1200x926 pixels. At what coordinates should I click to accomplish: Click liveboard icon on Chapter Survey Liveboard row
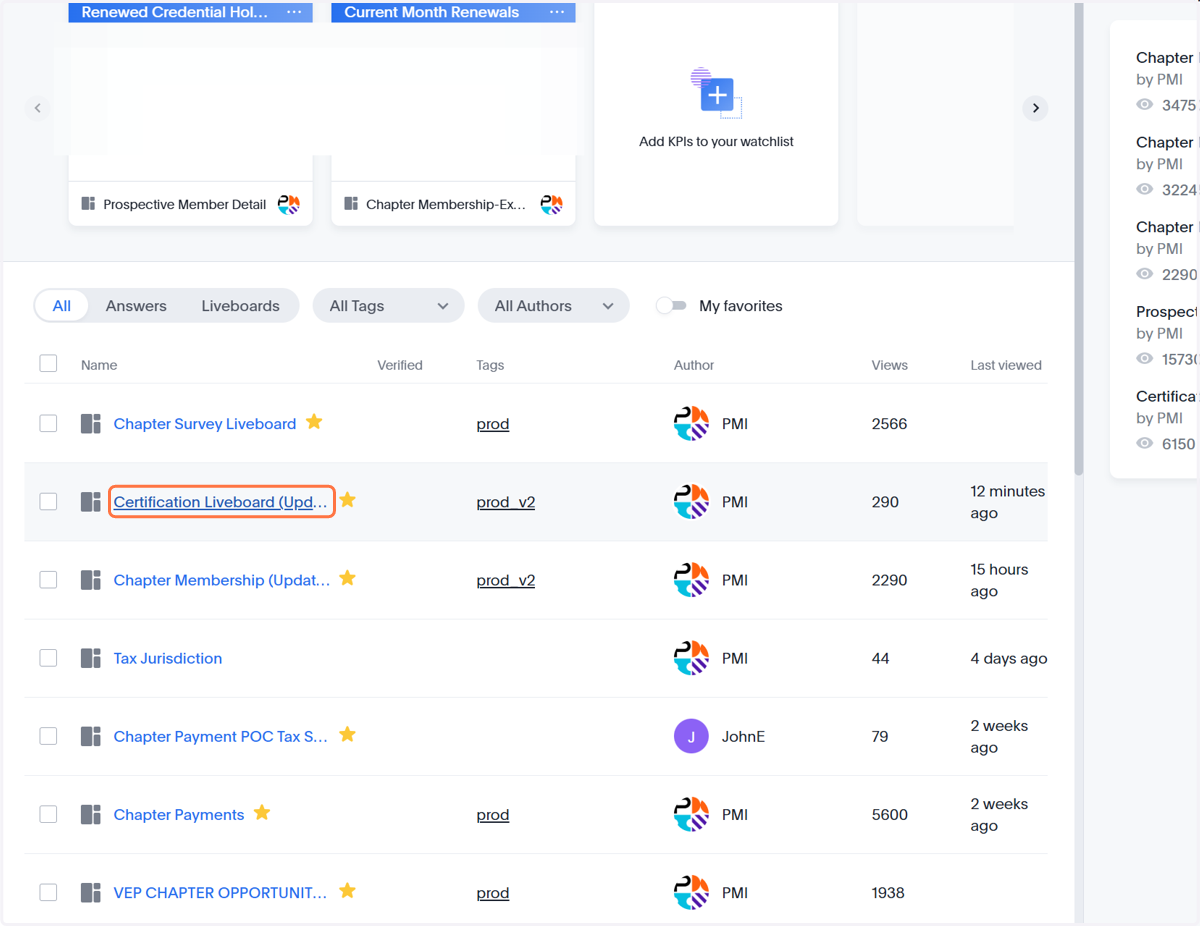coord(91,424)
